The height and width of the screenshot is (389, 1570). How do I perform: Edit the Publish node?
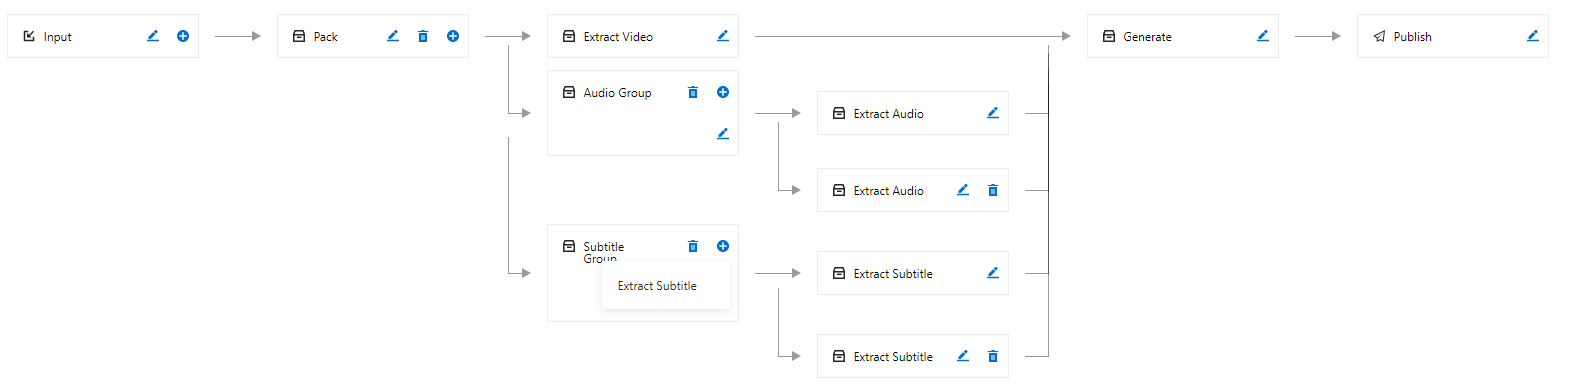coord(1533,36)
